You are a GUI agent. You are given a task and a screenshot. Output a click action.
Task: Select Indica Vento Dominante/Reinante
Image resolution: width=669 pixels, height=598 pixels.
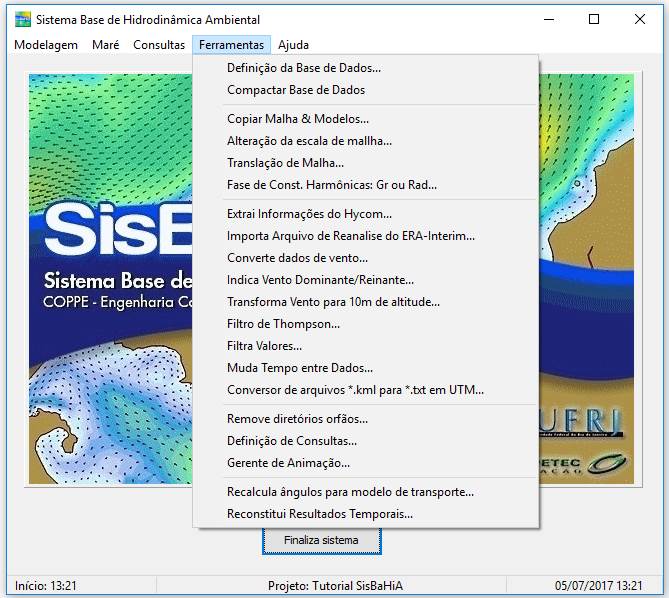[366, 280]
